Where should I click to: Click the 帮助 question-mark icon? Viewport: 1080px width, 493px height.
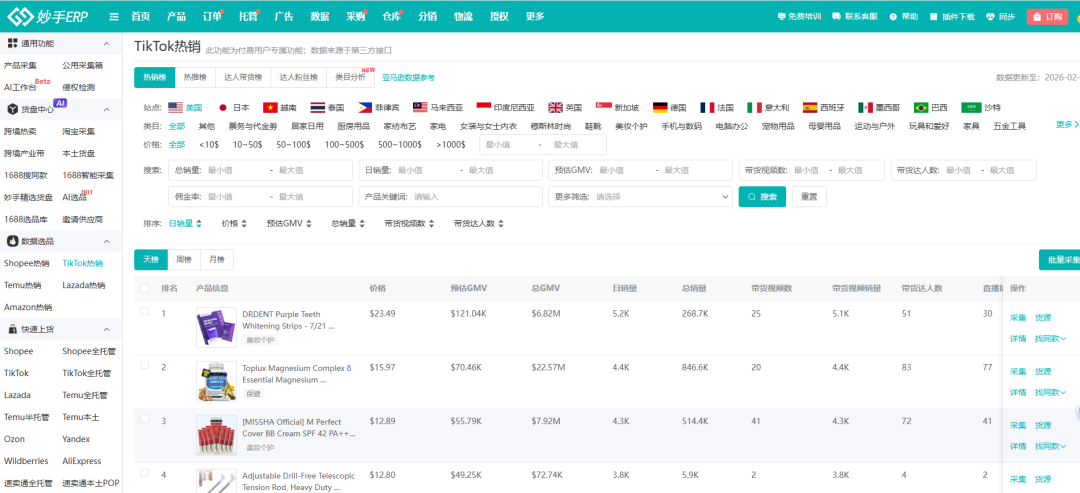tap(893, 17)
